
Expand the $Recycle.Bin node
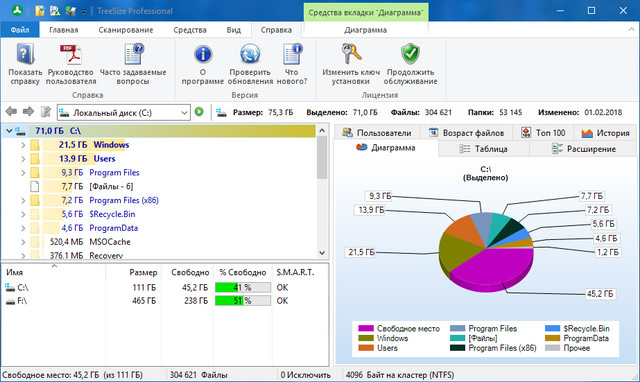point(23,214)
